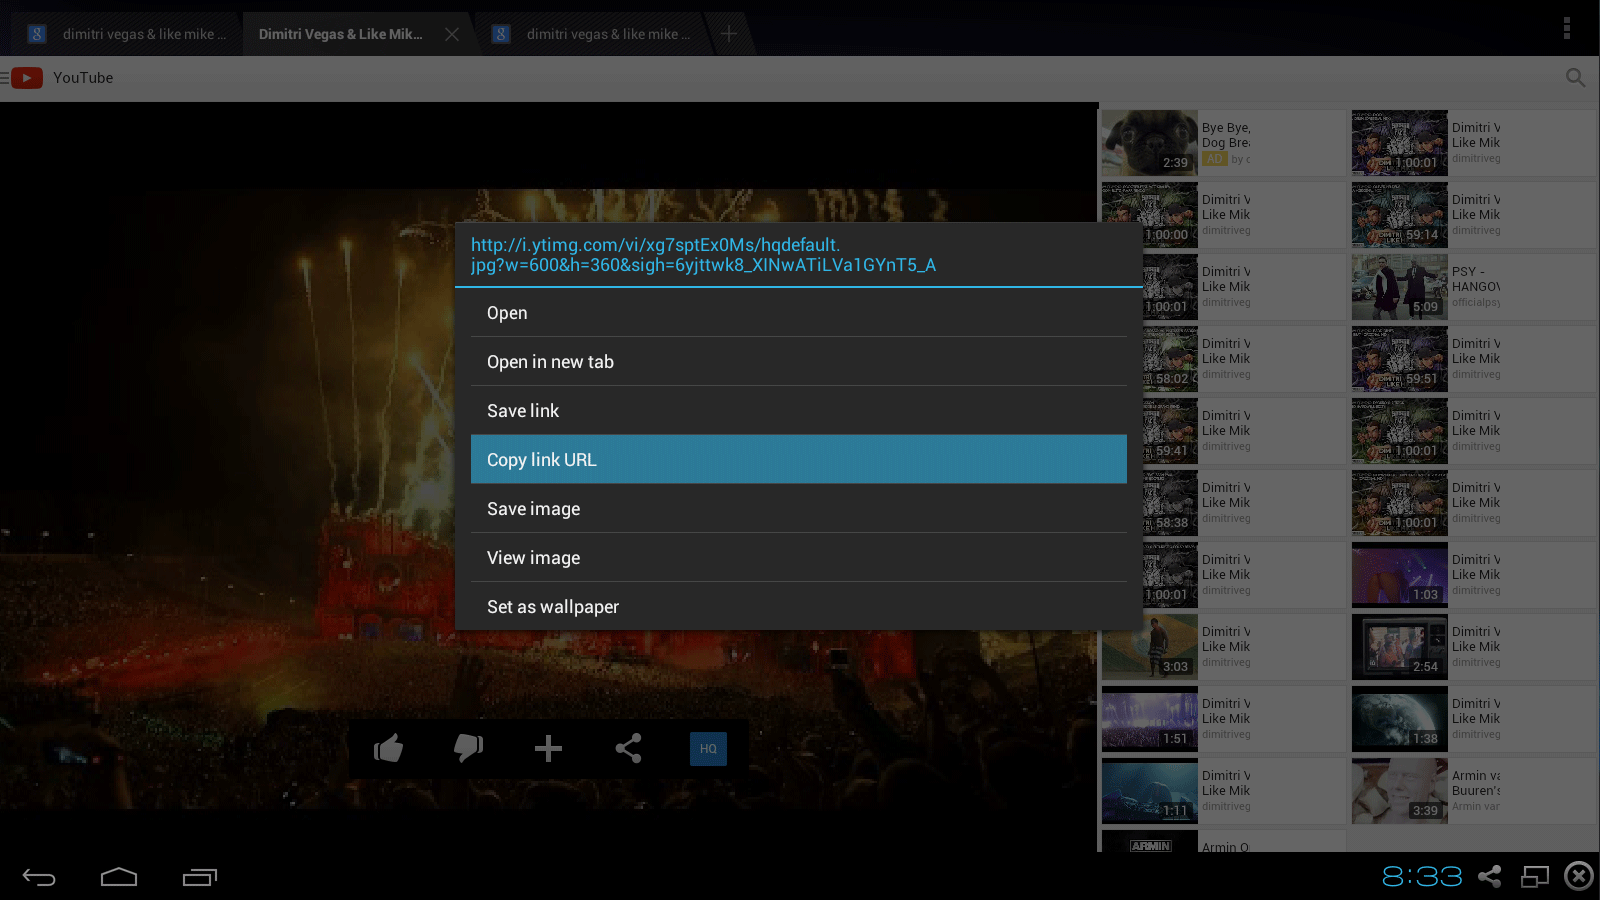Choose View image option

(798, 558)
